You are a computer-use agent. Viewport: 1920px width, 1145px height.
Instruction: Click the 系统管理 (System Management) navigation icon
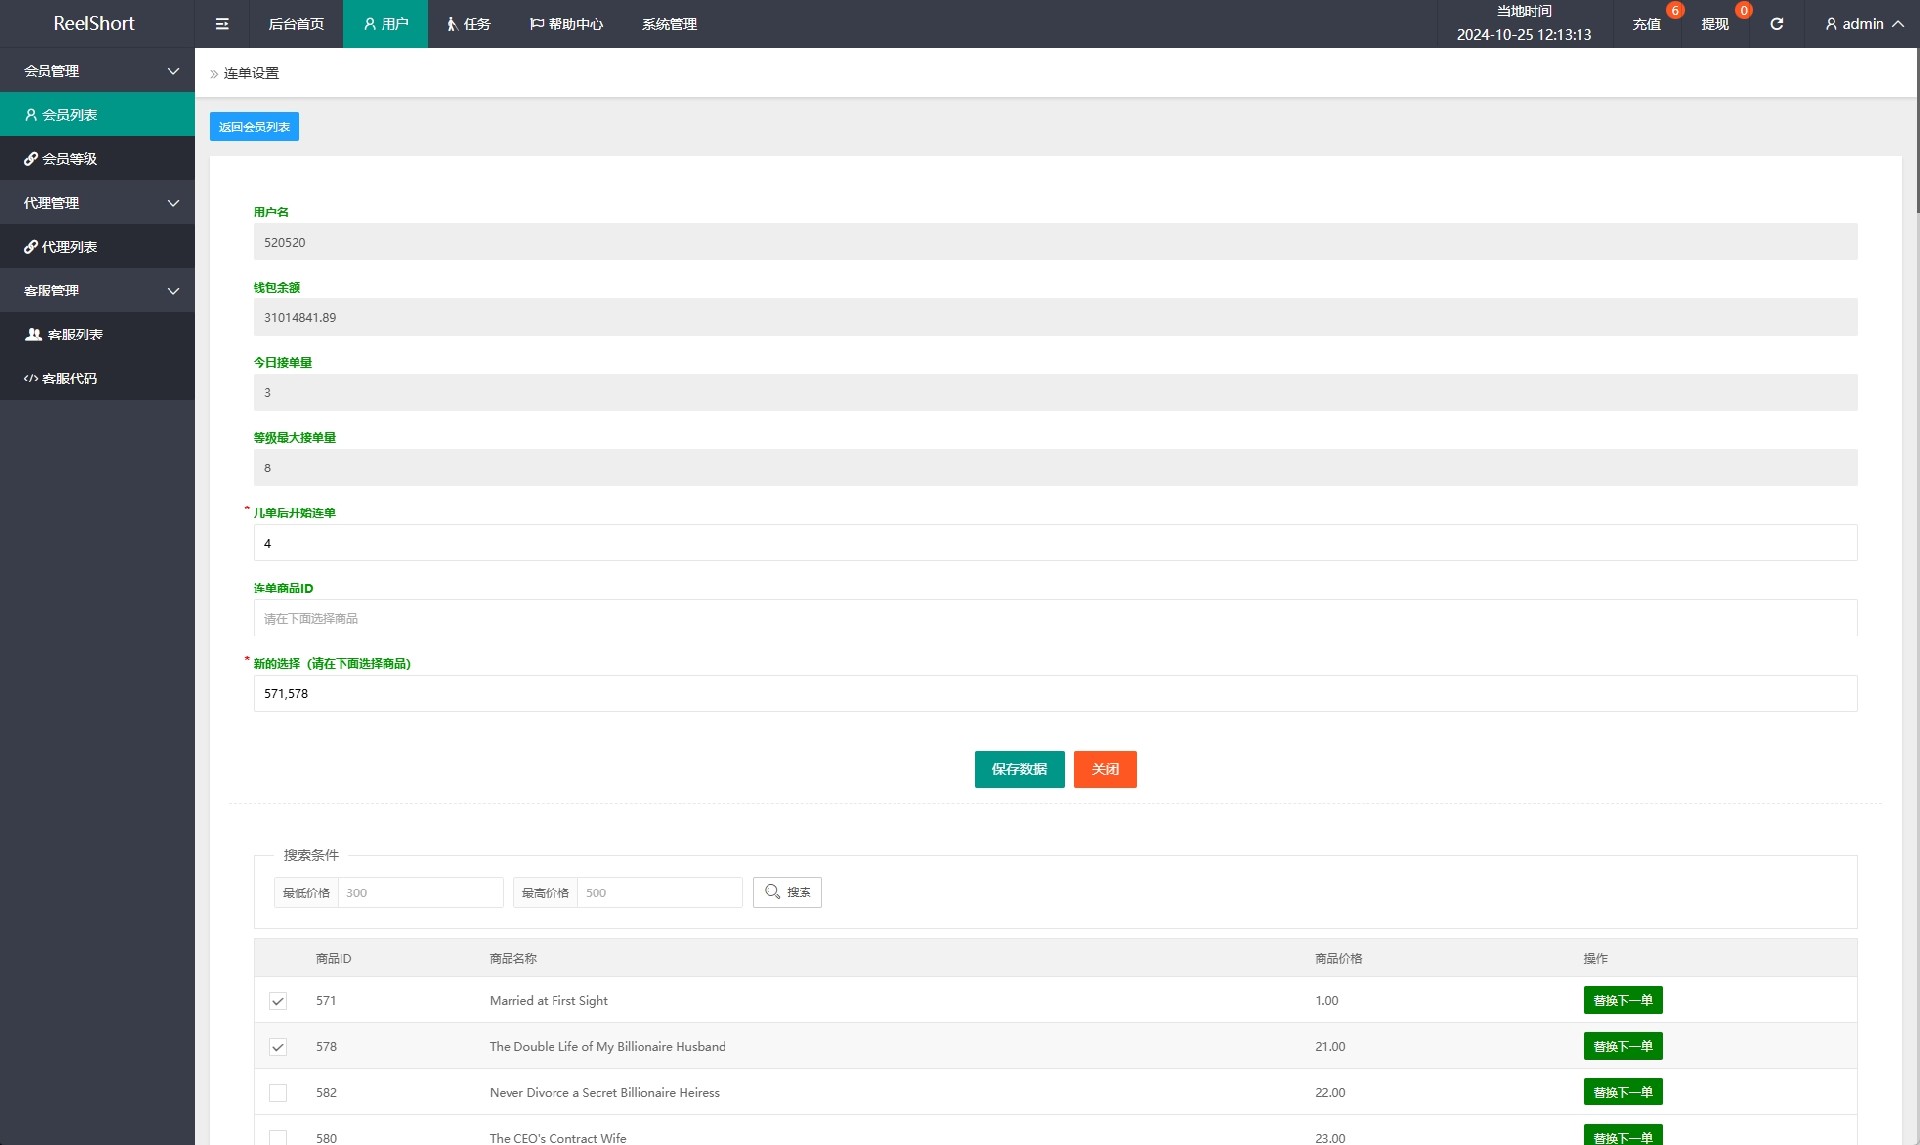pyautogui.click(x=668, y=23)
